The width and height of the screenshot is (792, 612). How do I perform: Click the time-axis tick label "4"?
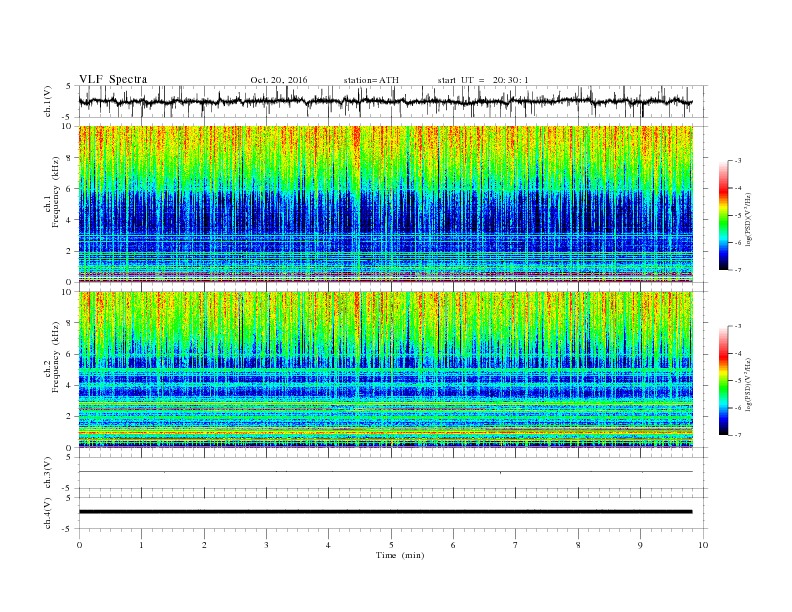point(329,545)
